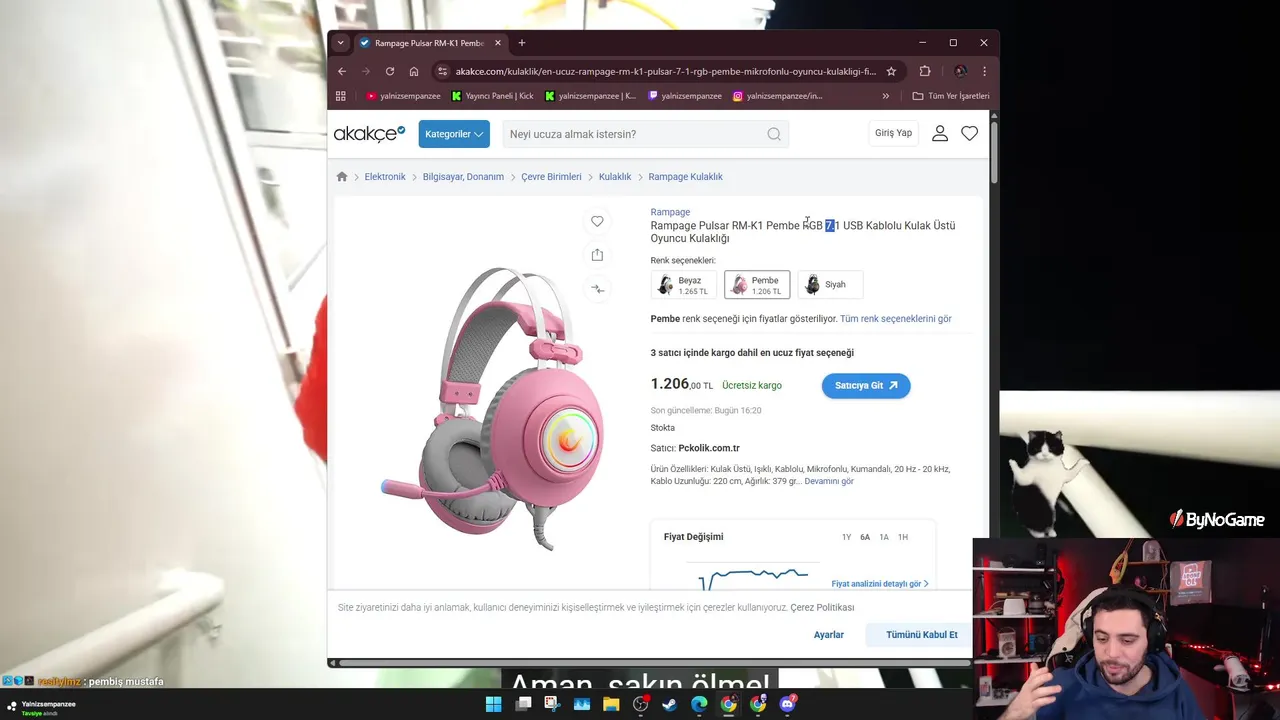Select 1H price history range
This screenshot has width=1280, height=720.
pyautogui.click(x=903, y=537)
